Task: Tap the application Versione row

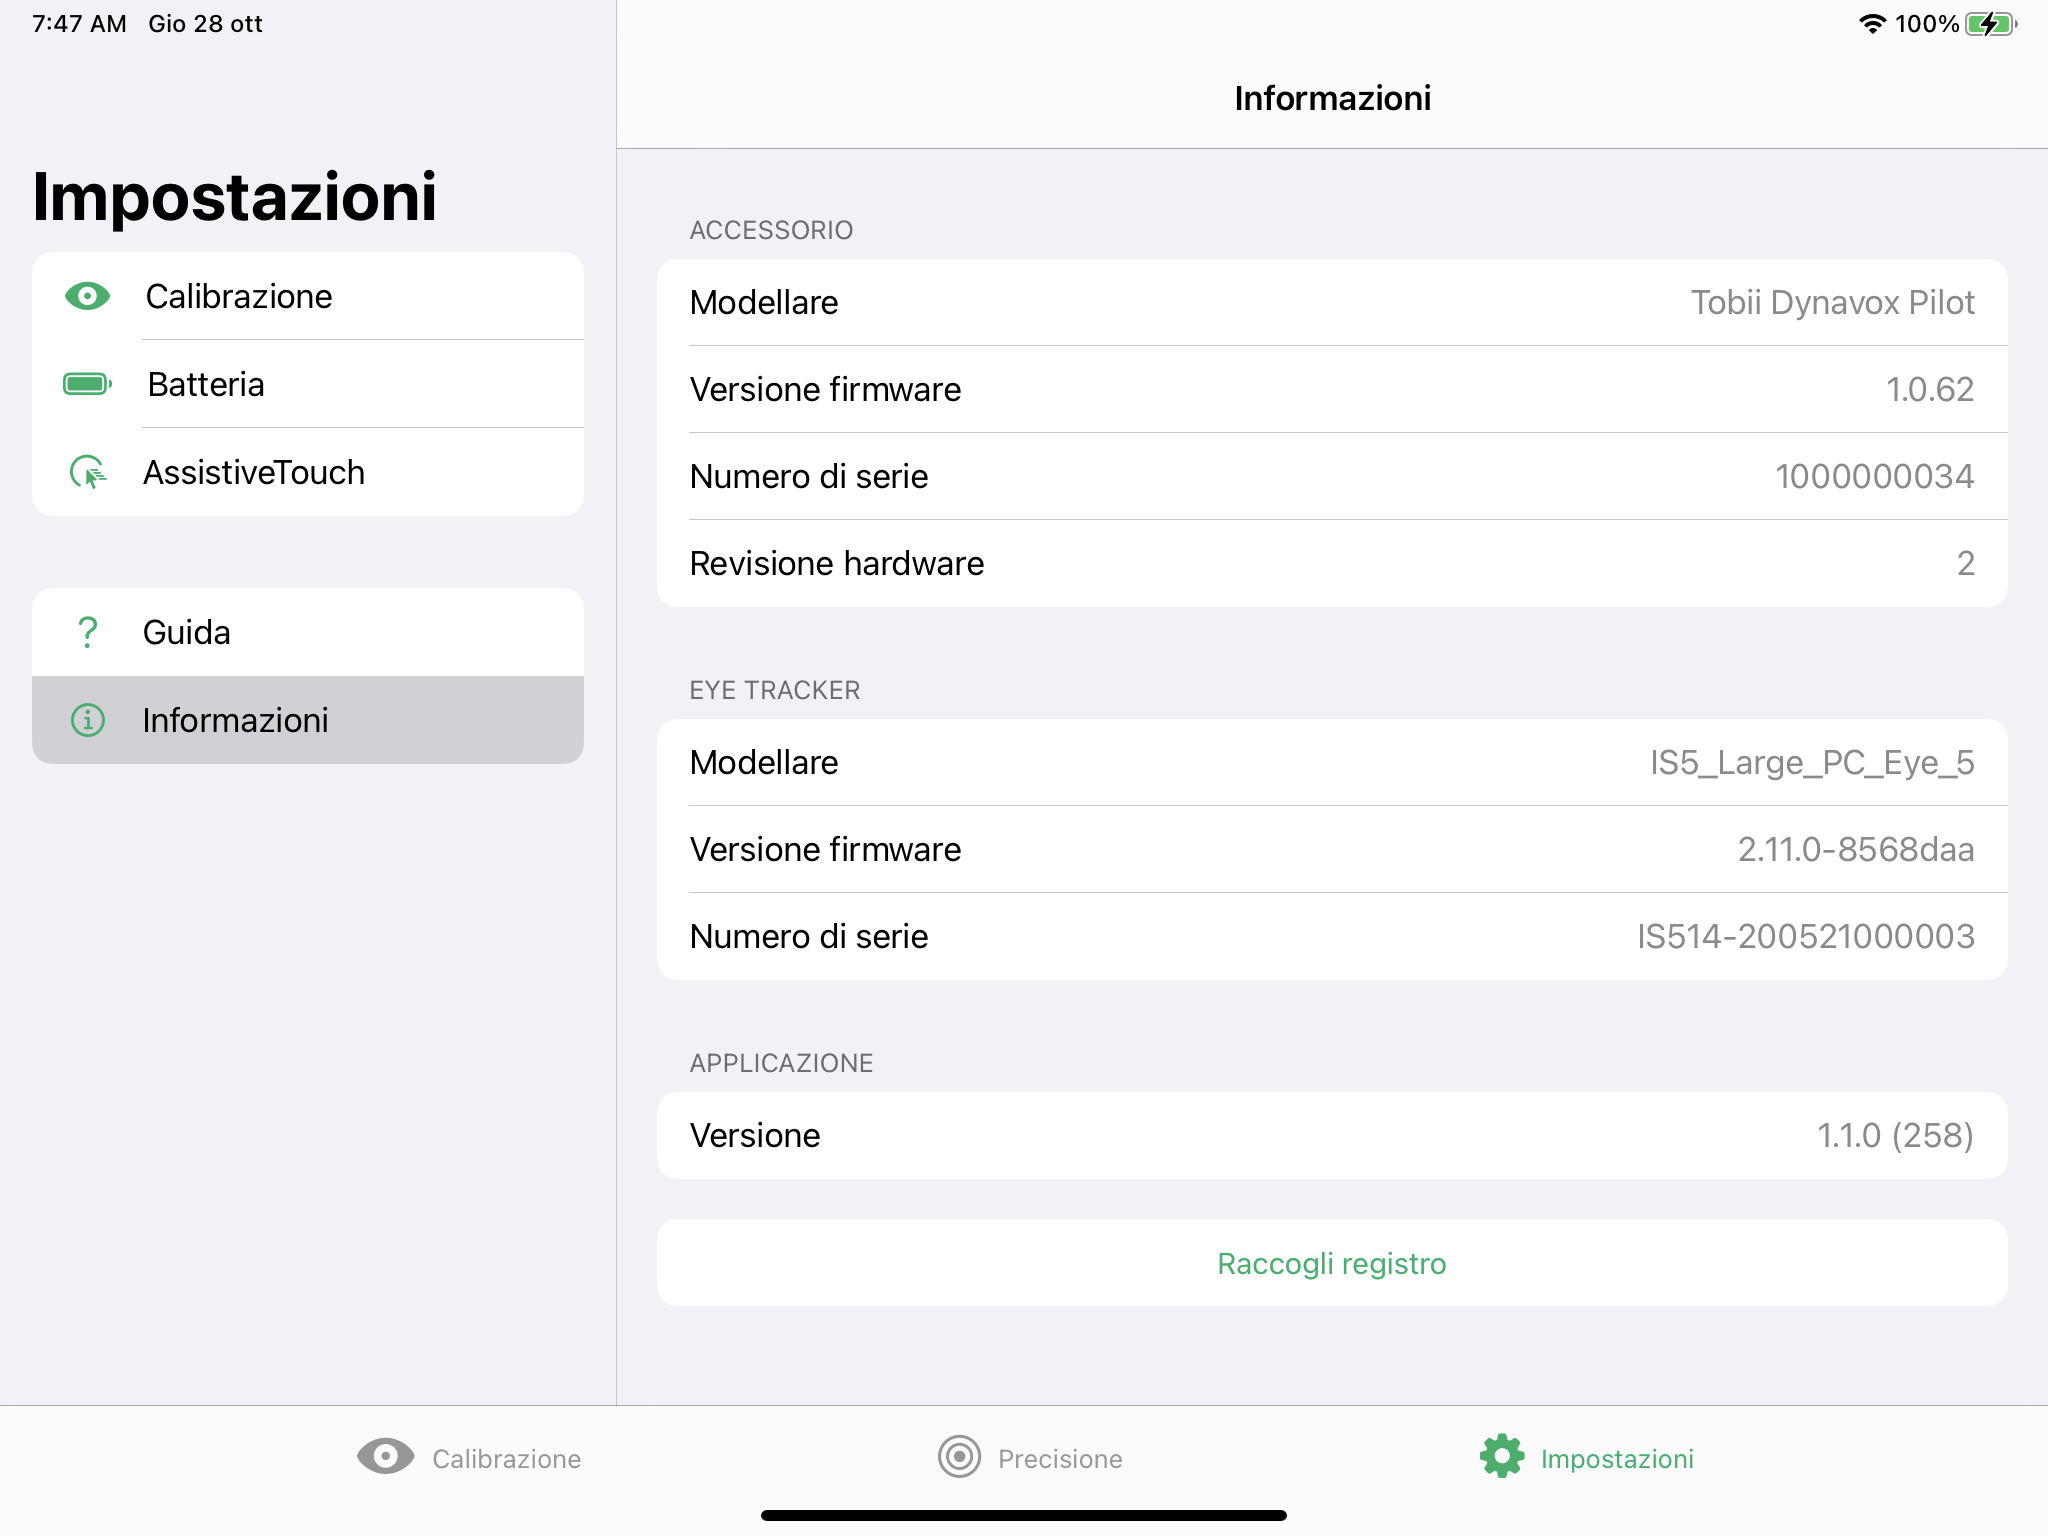Action: pyautogui.click(x=1332, y=1136)
